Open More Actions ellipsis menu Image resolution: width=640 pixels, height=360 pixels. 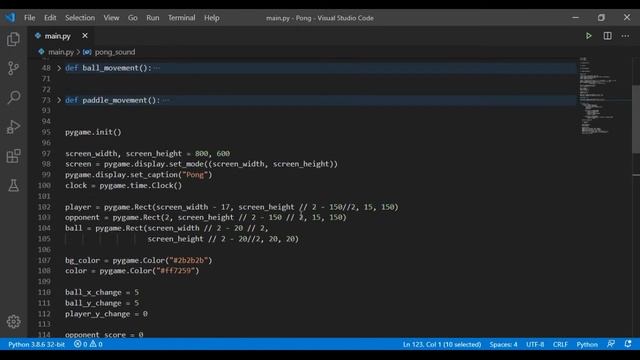click(x=625, y=36)
